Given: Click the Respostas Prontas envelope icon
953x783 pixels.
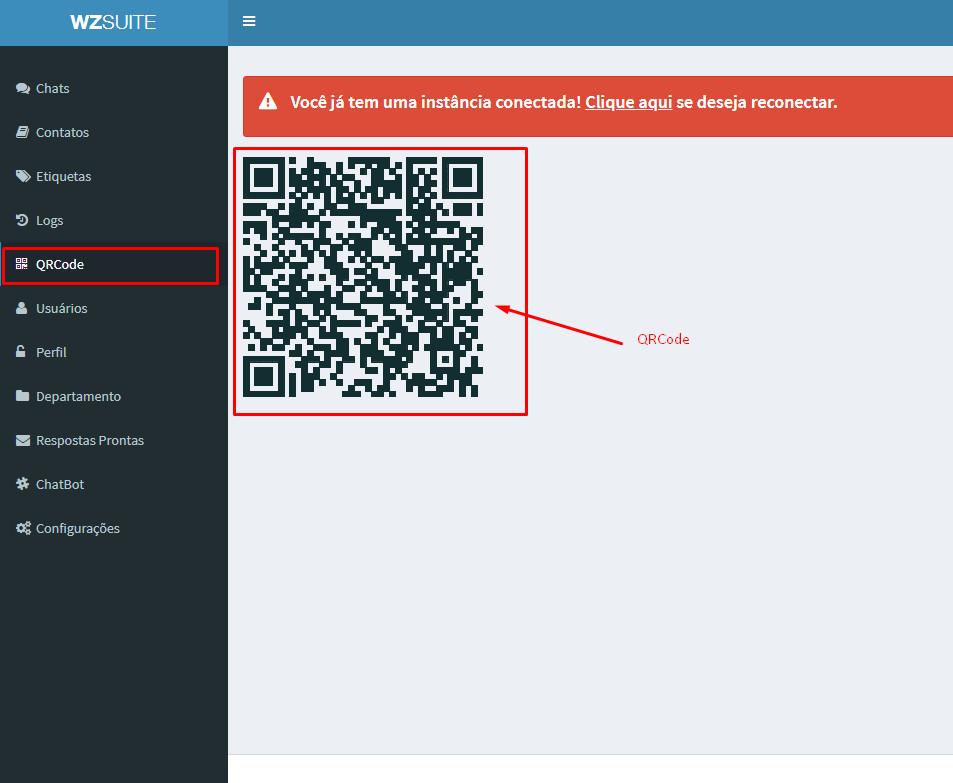Looking at the screenshot, I should (22, 440).
